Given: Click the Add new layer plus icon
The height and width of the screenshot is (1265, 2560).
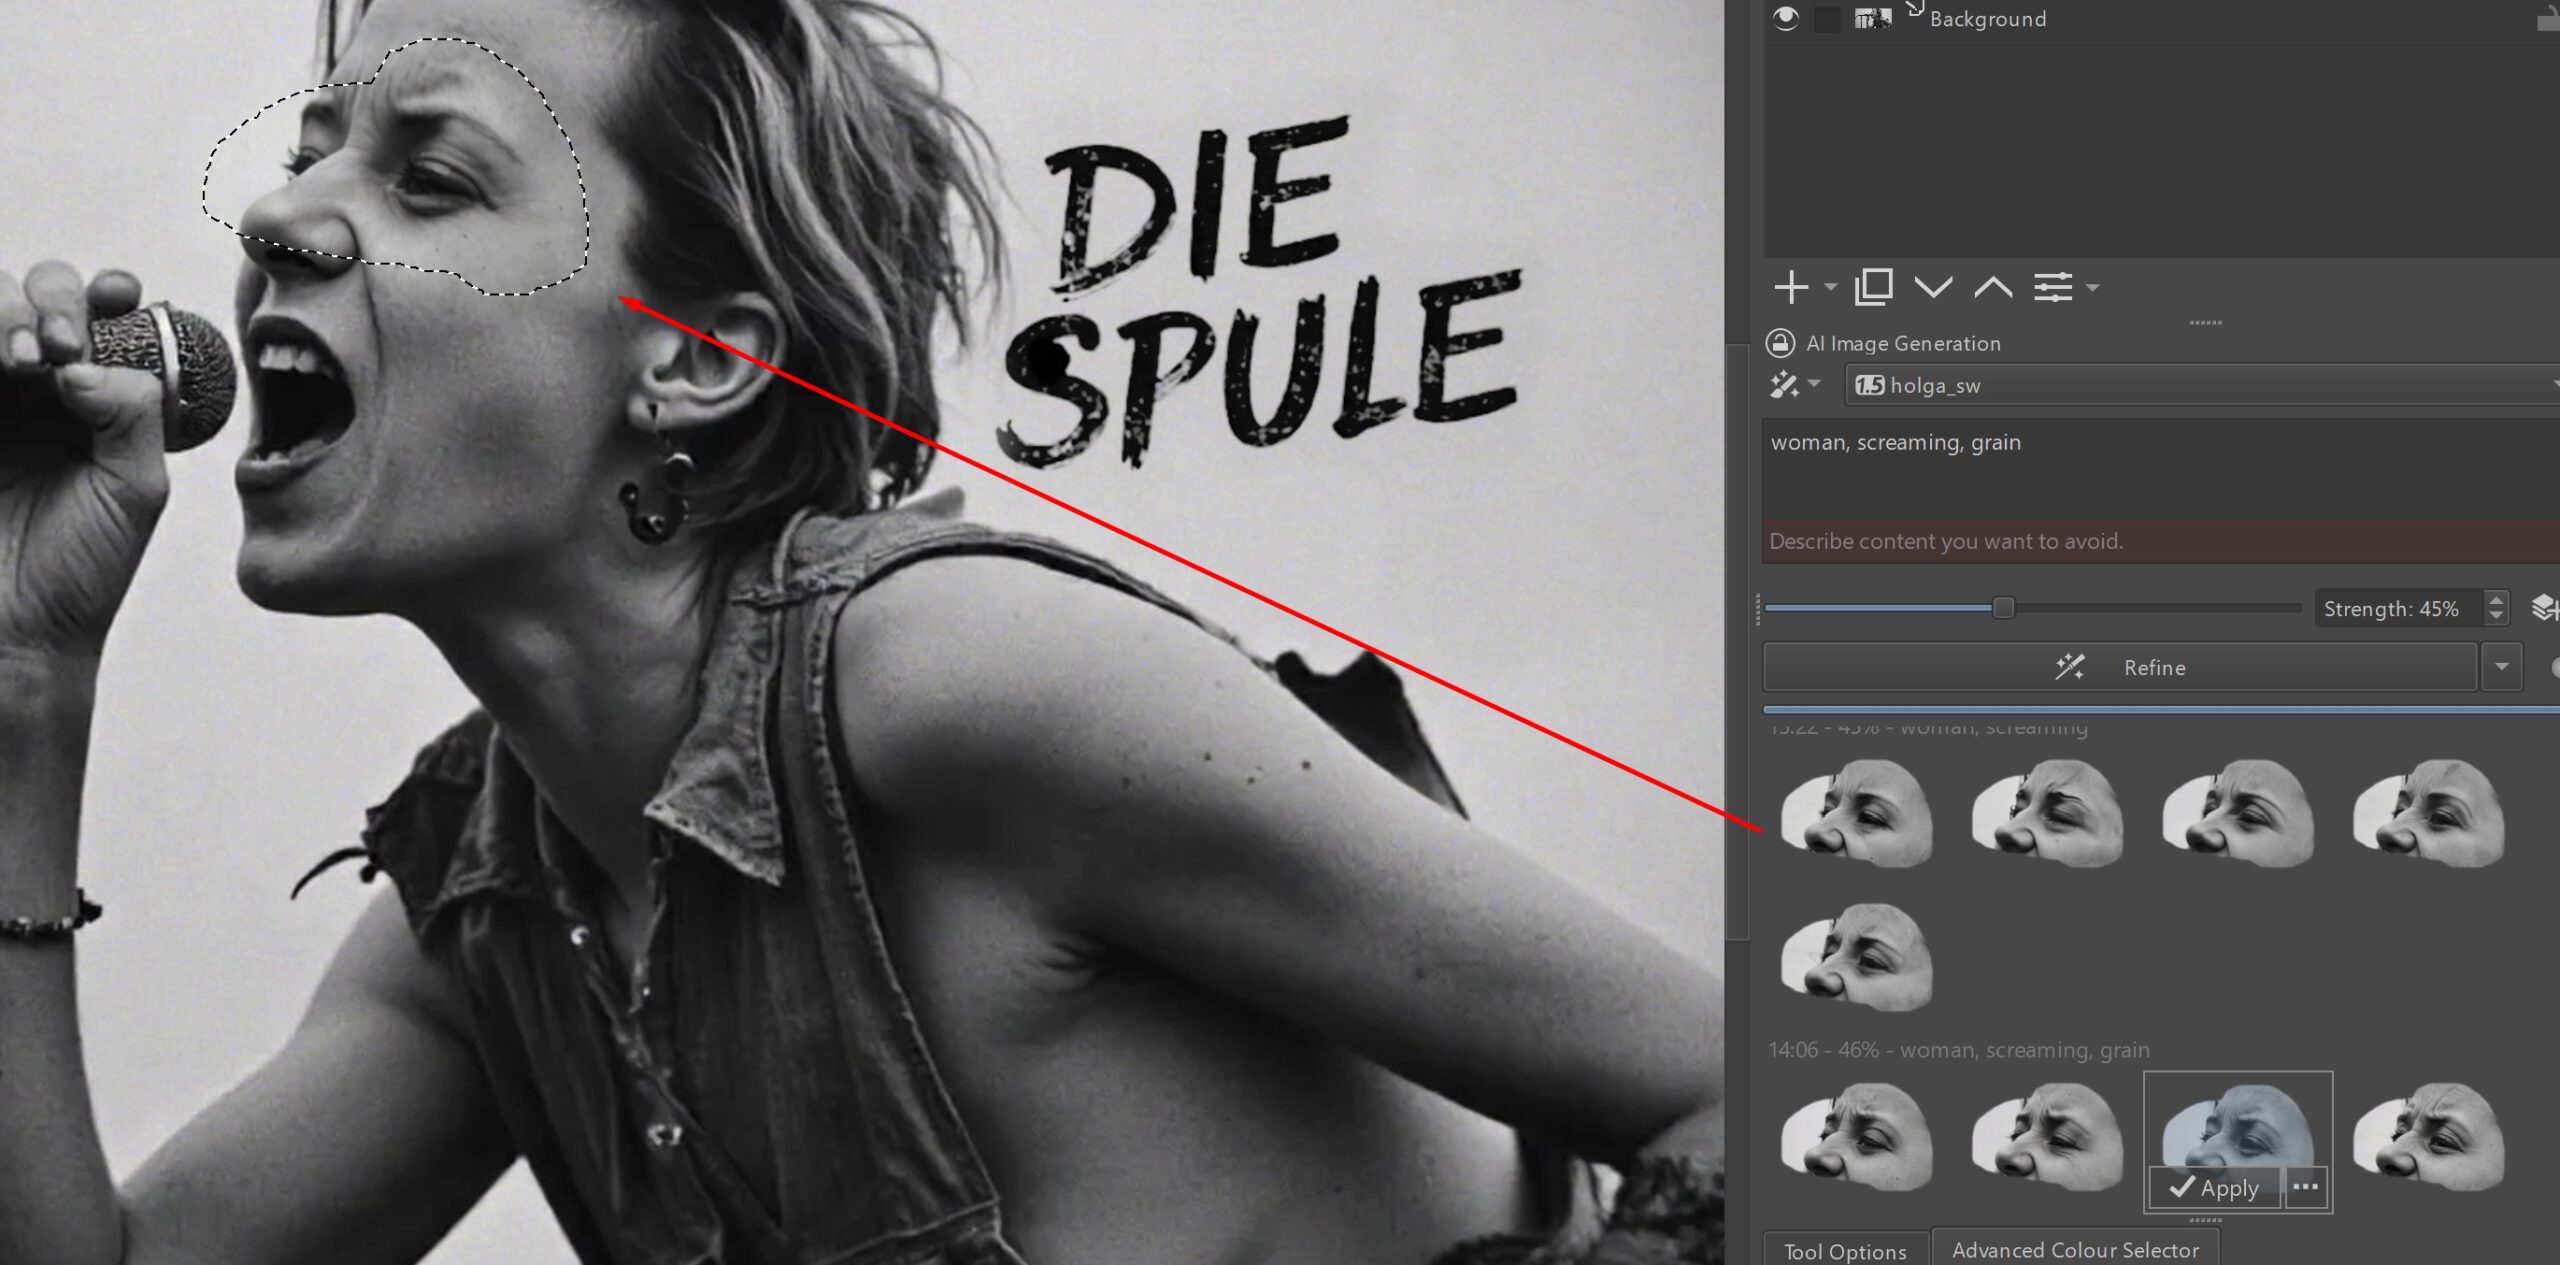Looking at the screenshot, I should [1791, 288].
